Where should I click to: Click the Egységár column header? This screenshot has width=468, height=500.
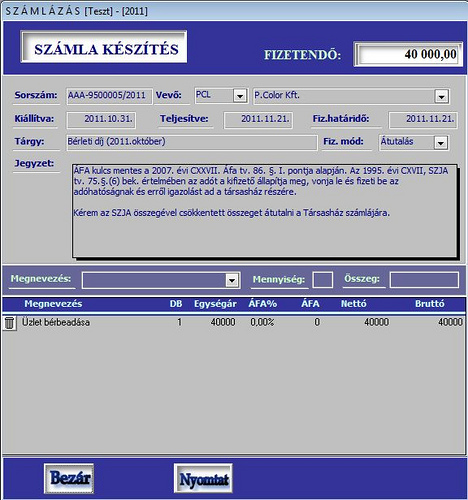215,304
